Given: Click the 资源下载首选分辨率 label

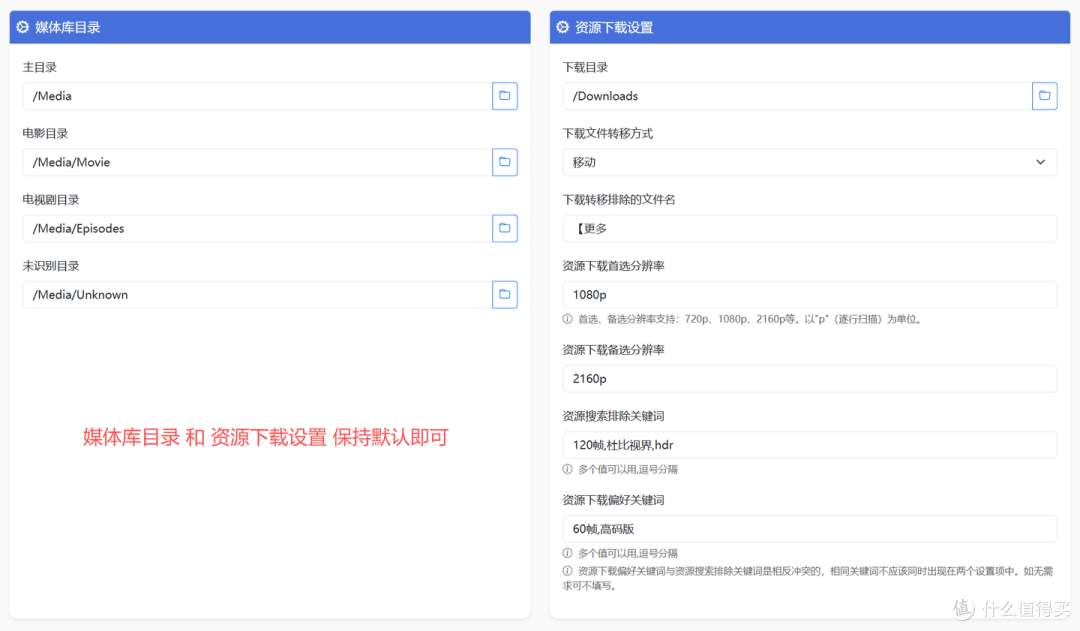Looking at the screenshot, I should (613, 266).
